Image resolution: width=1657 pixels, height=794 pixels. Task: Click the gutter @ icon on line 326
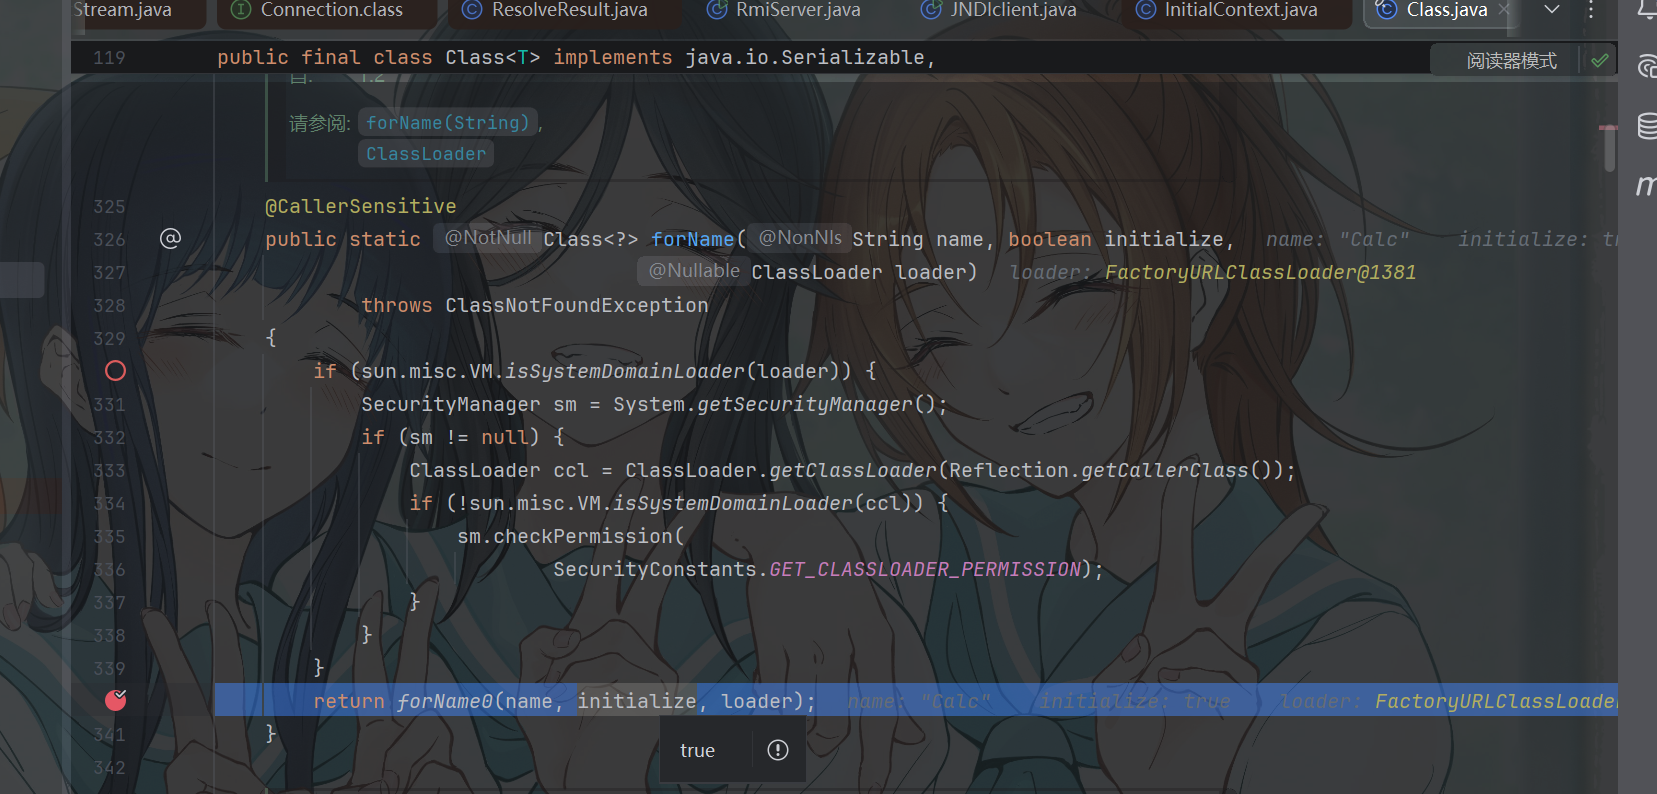pos(171,238)
